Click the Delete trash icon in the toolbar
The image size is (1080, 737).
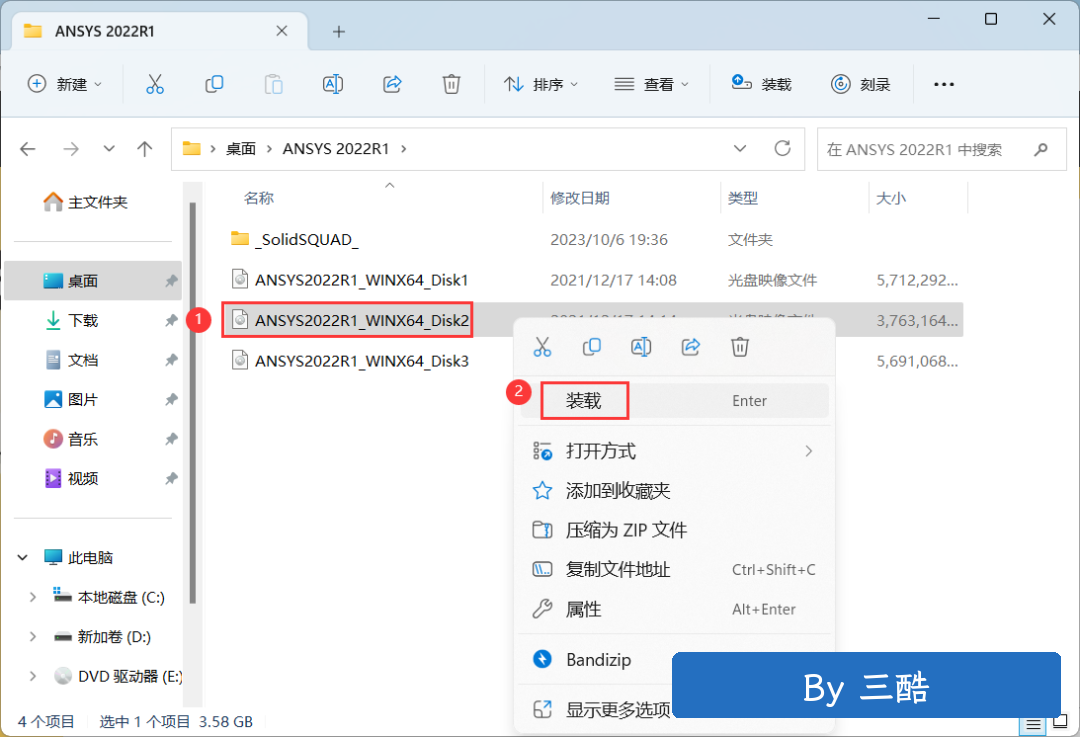[451, 84]
